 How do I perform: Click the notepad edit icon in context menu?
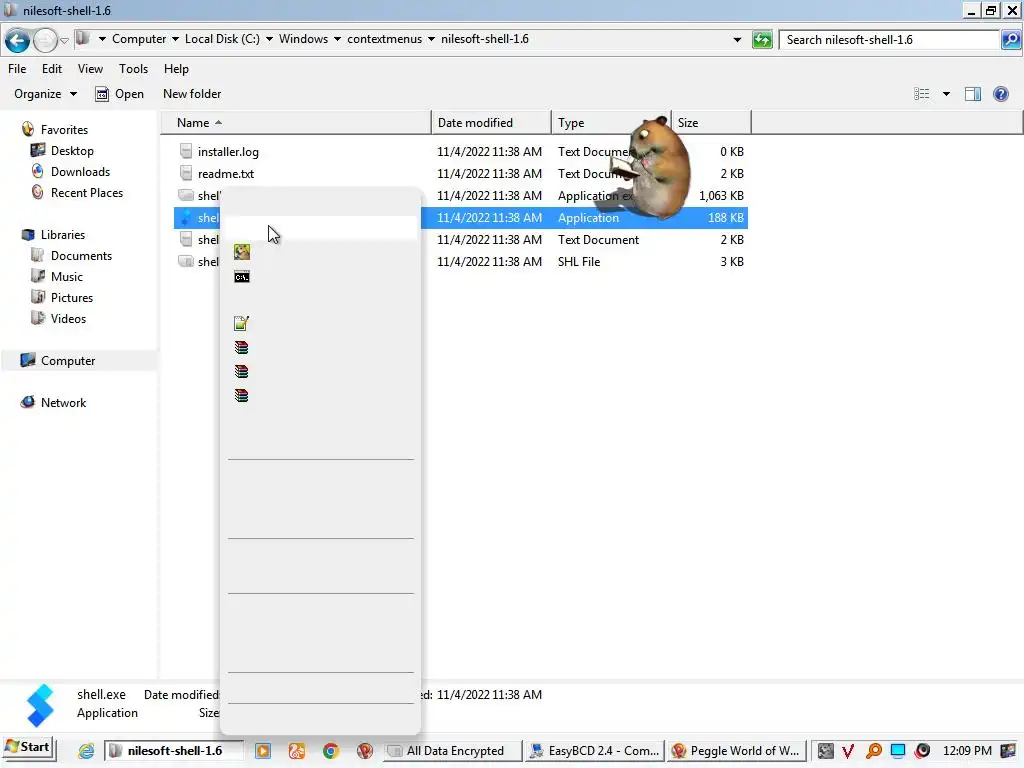(242, 323)
